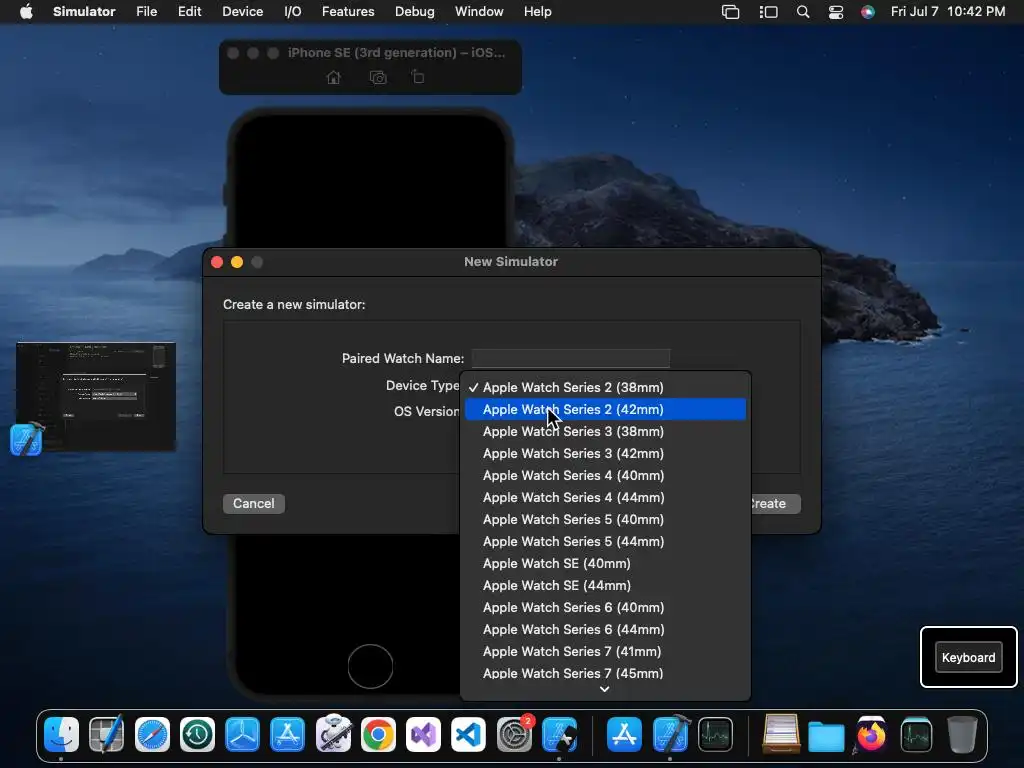Open the Device menu

click(x=242, y=12)
